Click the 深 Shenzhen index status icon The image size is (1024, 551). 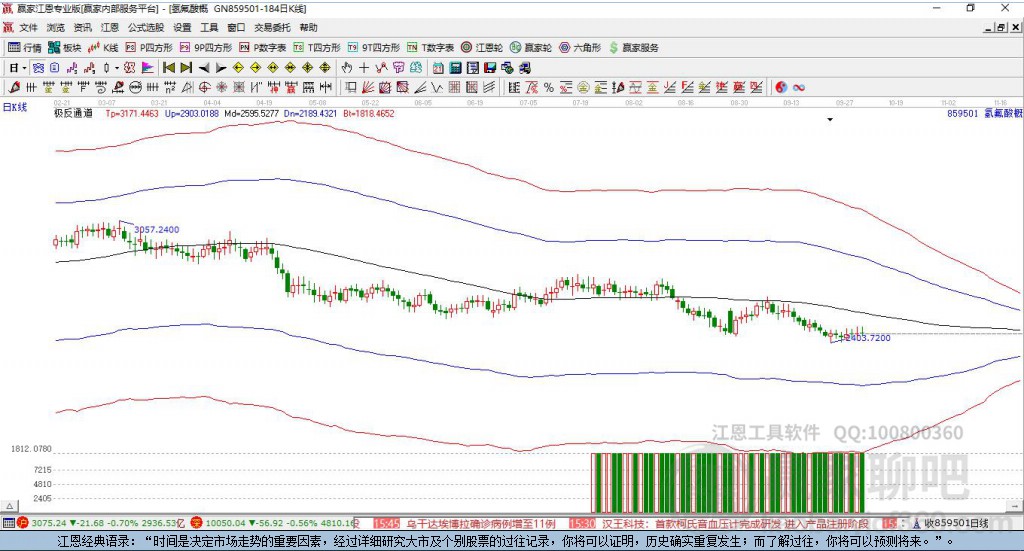point(197,523)
